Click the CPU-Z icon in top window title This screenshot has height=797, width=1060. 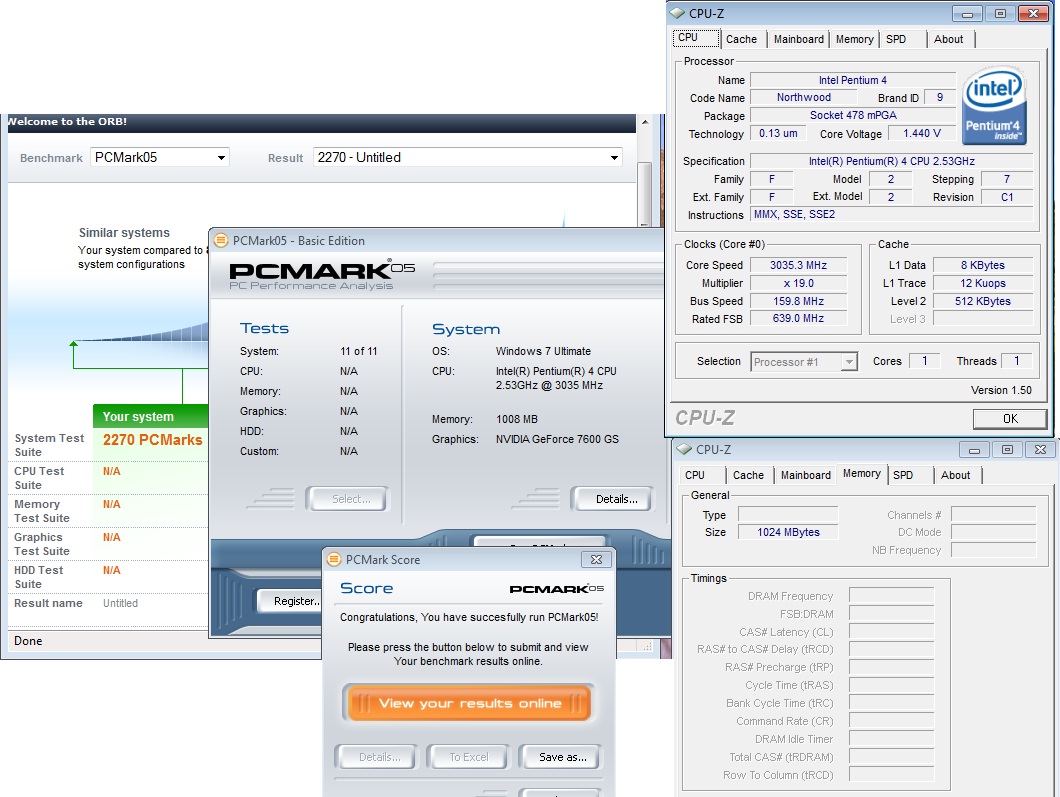coord(677,13)
